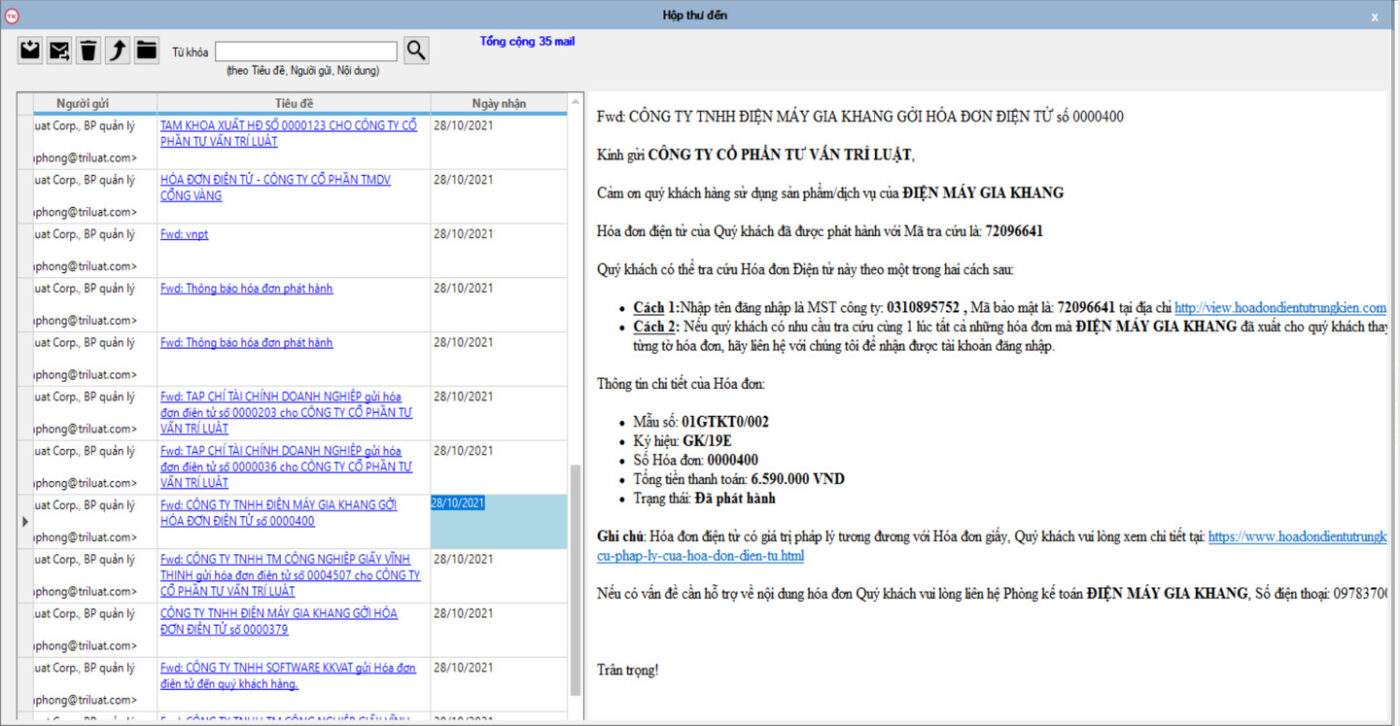The width and height of the screenshot is (1400, 726).
Task: Sort by the Tiêu đề column header
Action: click(294, 103)
